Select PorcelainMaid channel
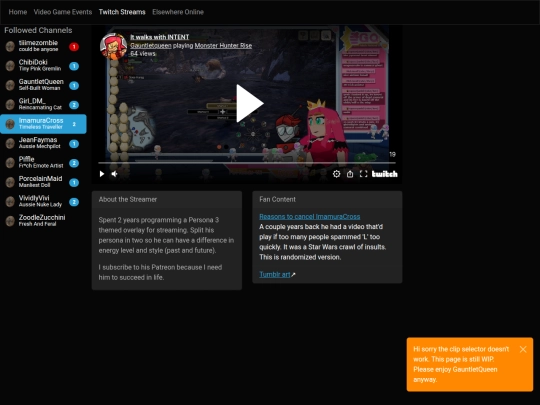Image resolution: width=540 pixels, height=405 pixels. (x=43, y=182)
